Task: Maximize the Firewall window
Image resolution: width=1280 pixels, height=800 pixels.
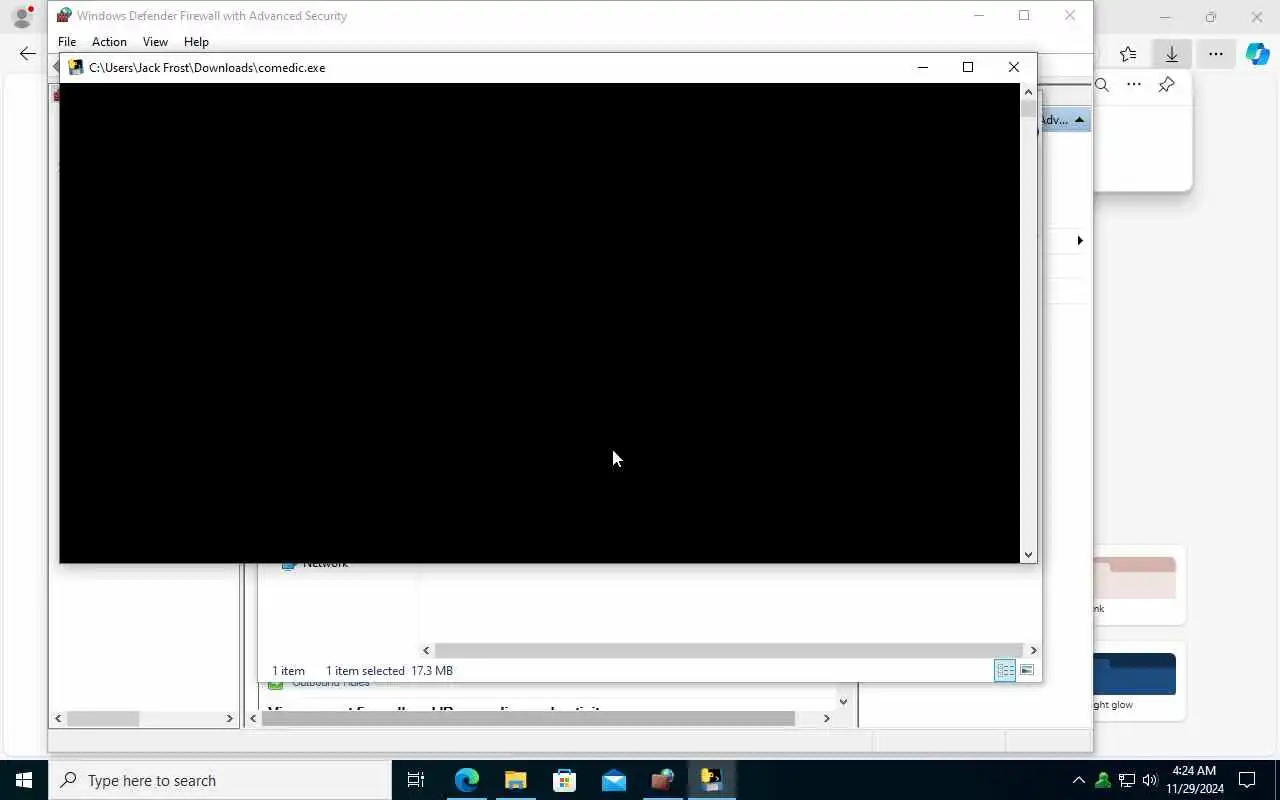Action: click(x=1024, y=16)
